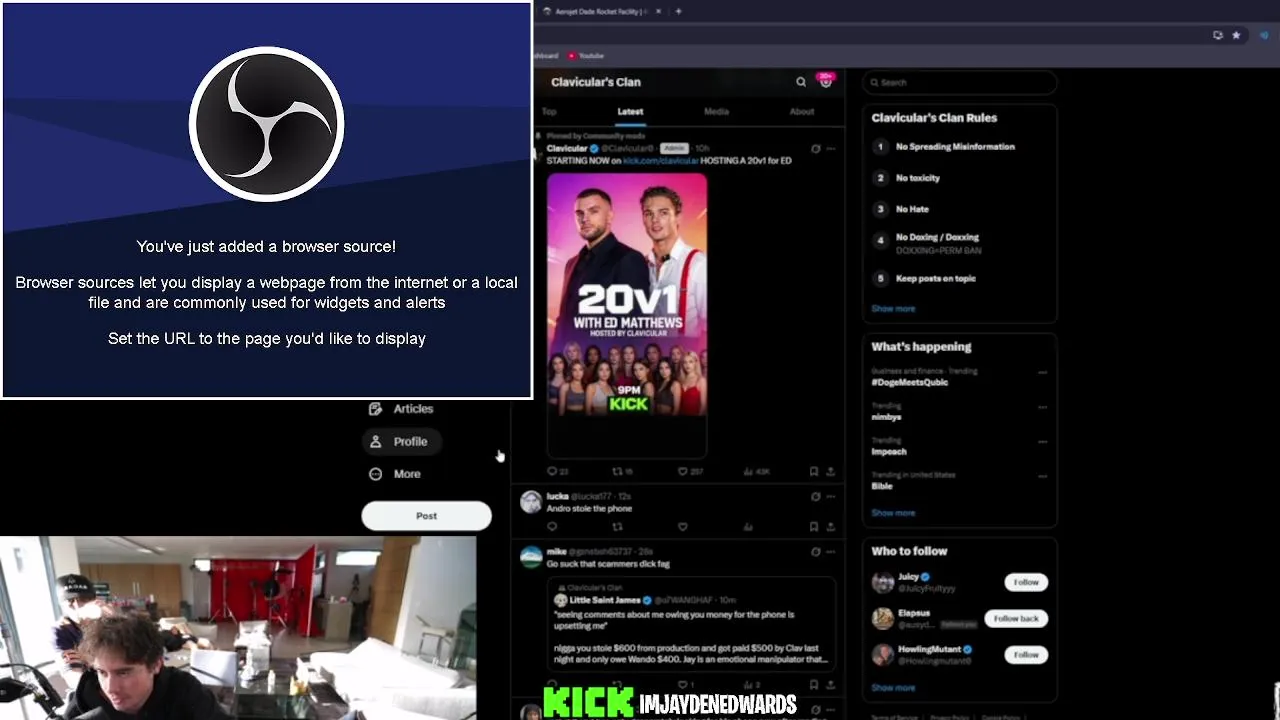Open more options on mike's post
The width and height of the screenshot is (1280, 720).
tap(830, 551)
